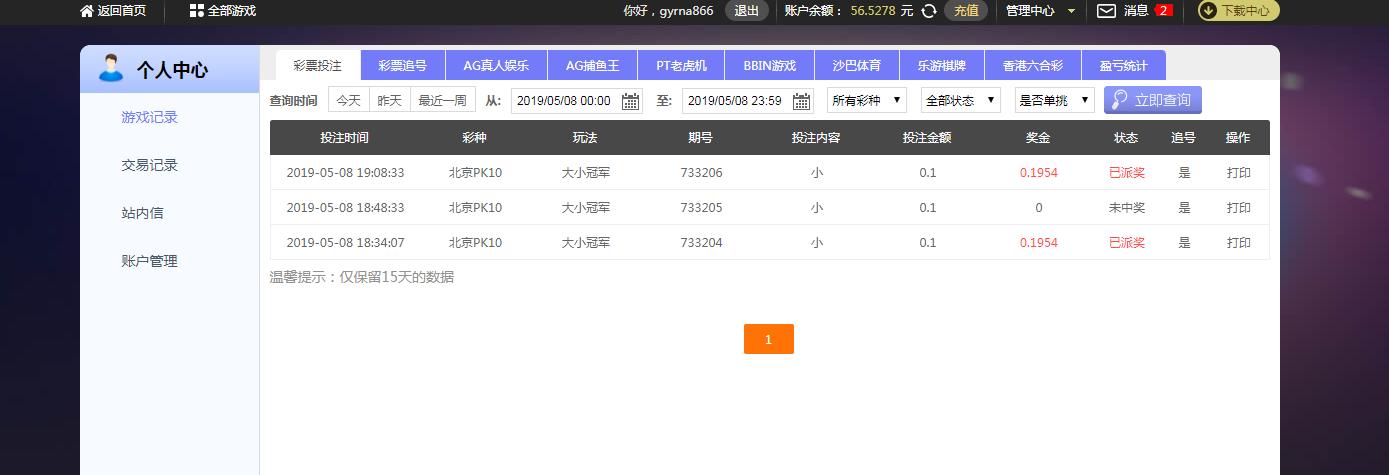This screenshot has height=475, width=1389.
Task: Click the refresh balance icon
Action: click(x=928, y=11)
